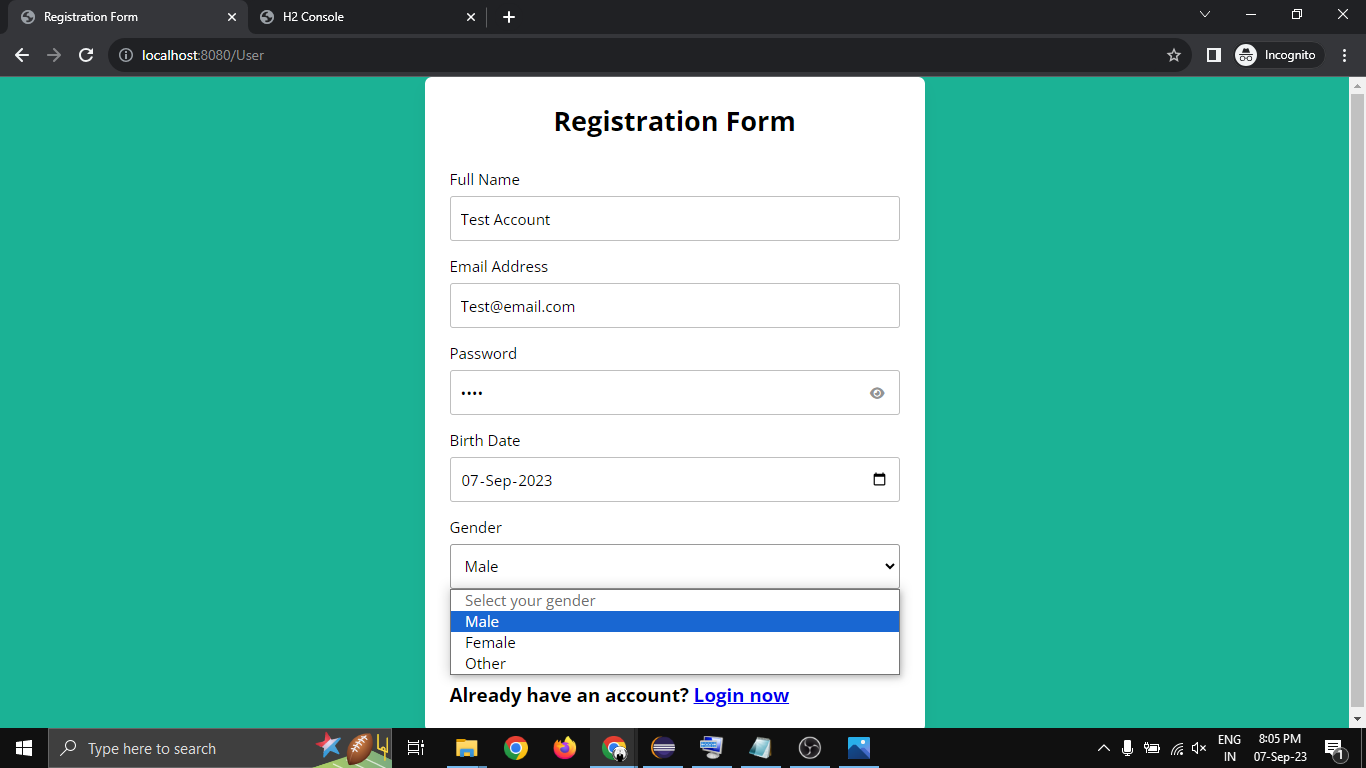
Task: Open the browser side panel icon
Action: (x=1213, y=55)
